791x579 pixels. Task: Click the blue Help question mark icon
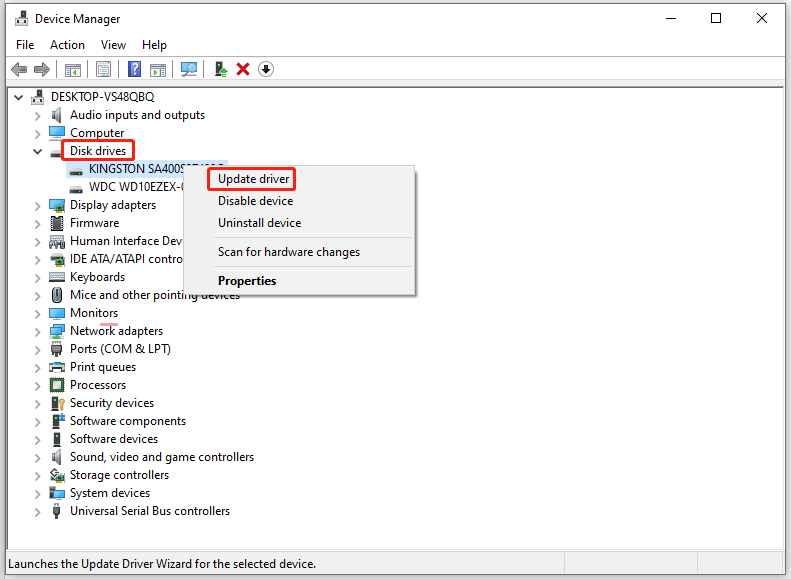pos(135,69)
